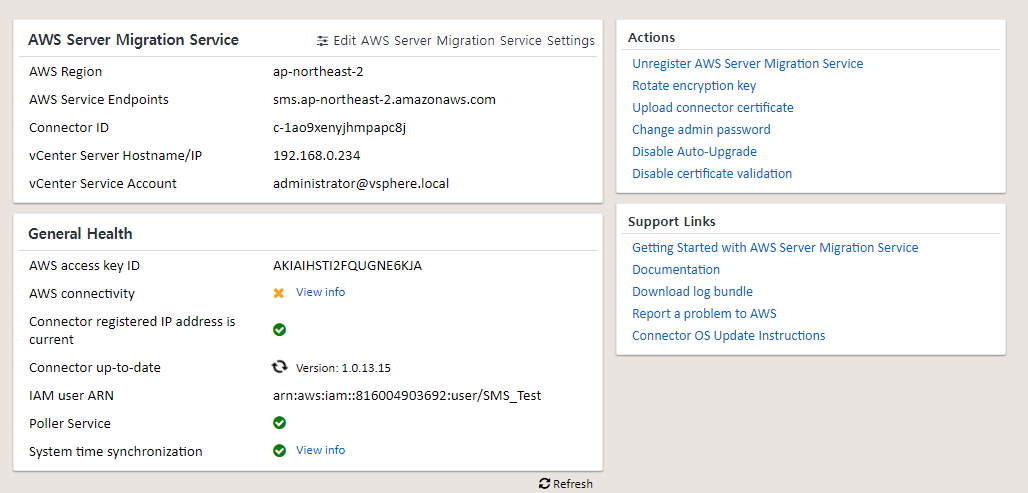Click Download log bundle
Image resolution: width=1028 pixels, height=493 pixels.
(692, 292)
